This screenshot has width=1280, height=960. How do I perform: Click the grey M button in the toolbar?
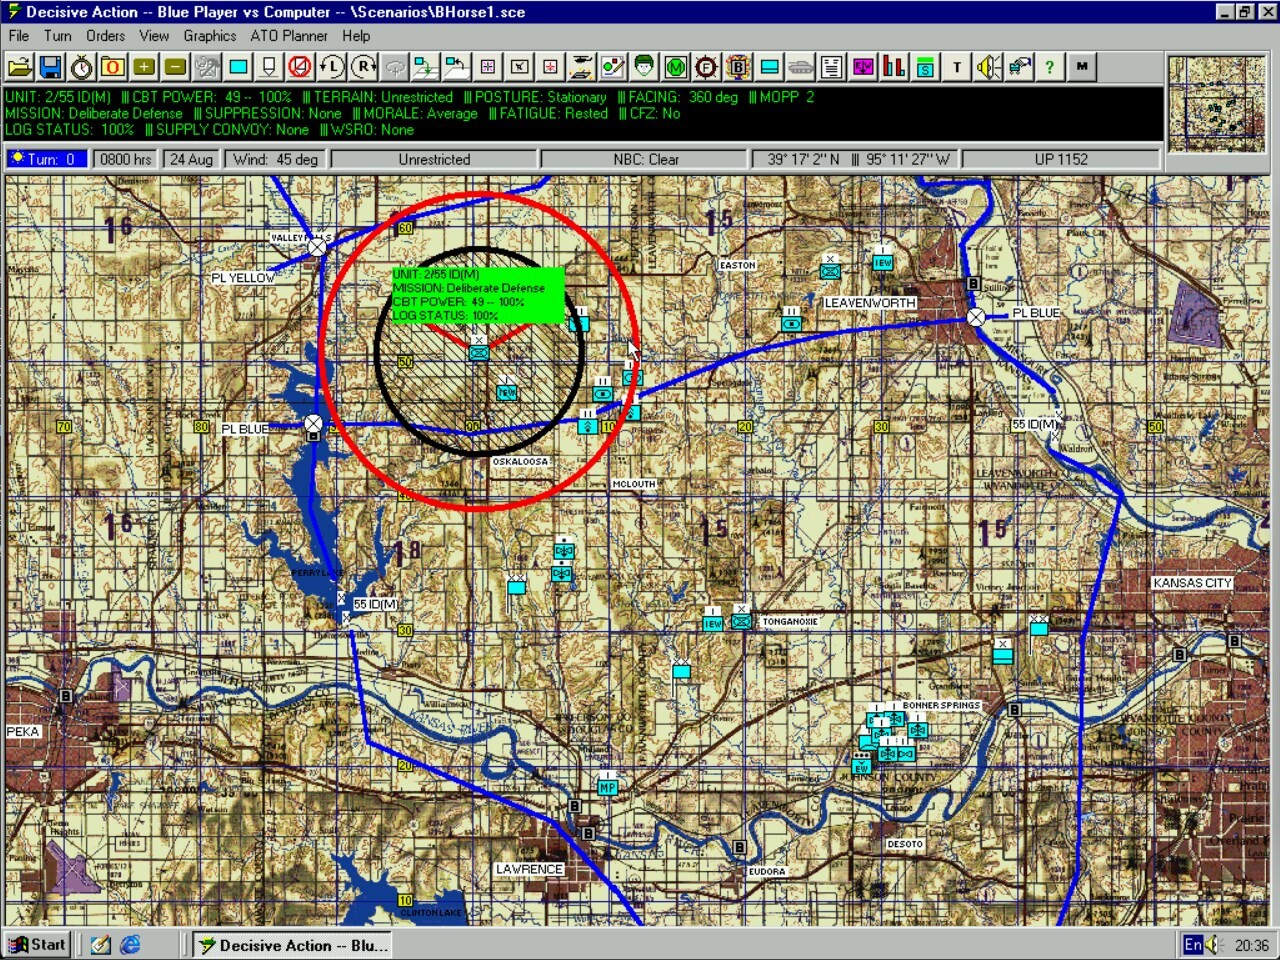(x=1081, y=67)
